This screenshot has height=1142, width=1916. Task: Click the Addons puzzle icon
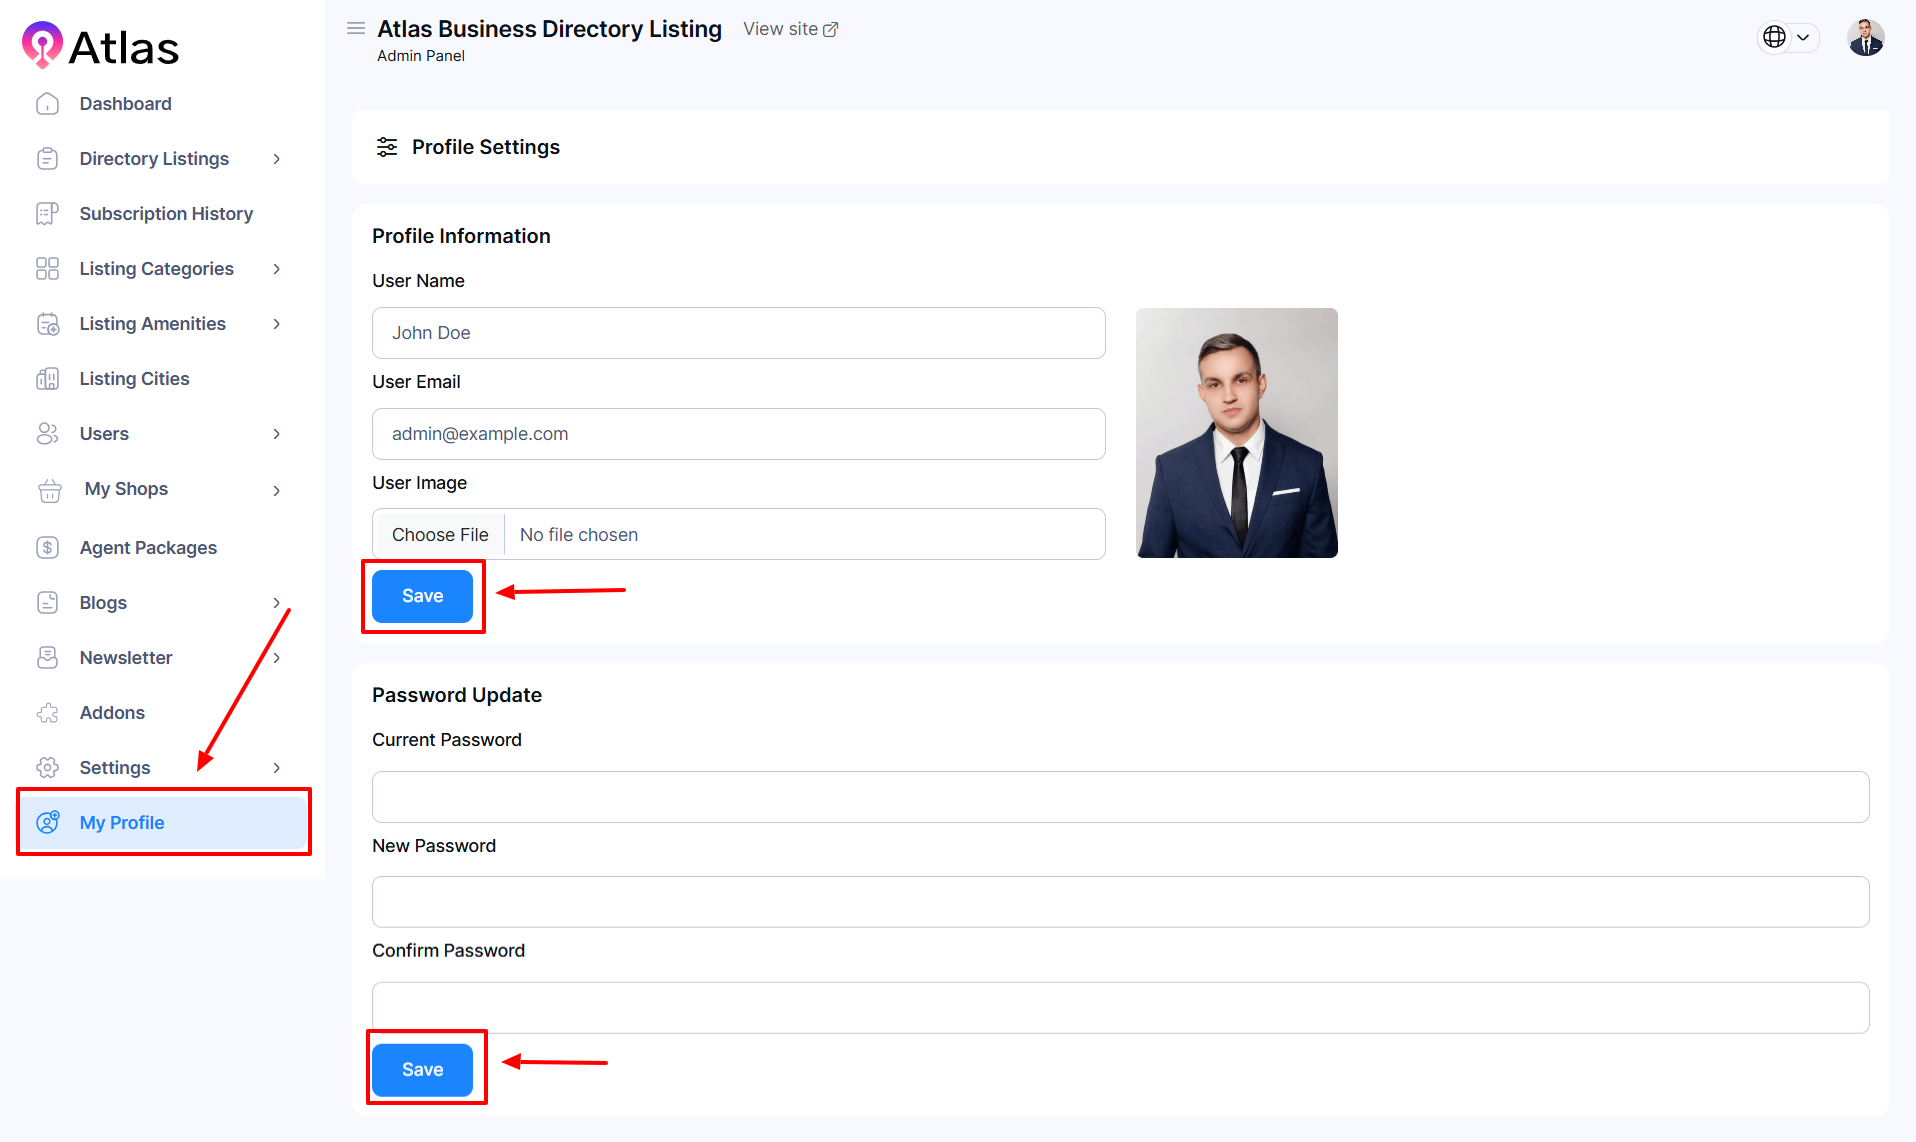[47, 713]
